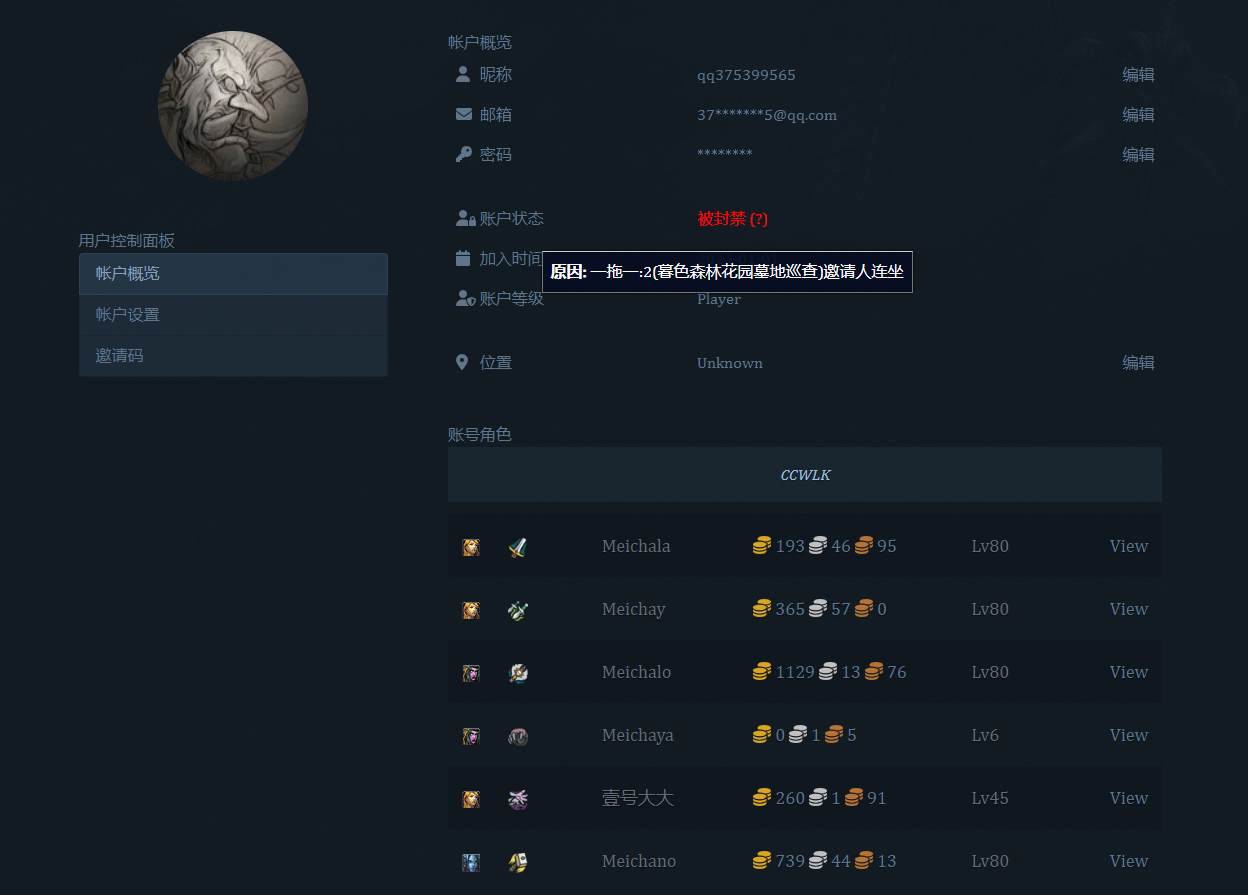This screenshot has height=895, width=1248.
Task: Click the class icon beside 壹号大大
Action: pyautogui.click(x=517, y=799)
